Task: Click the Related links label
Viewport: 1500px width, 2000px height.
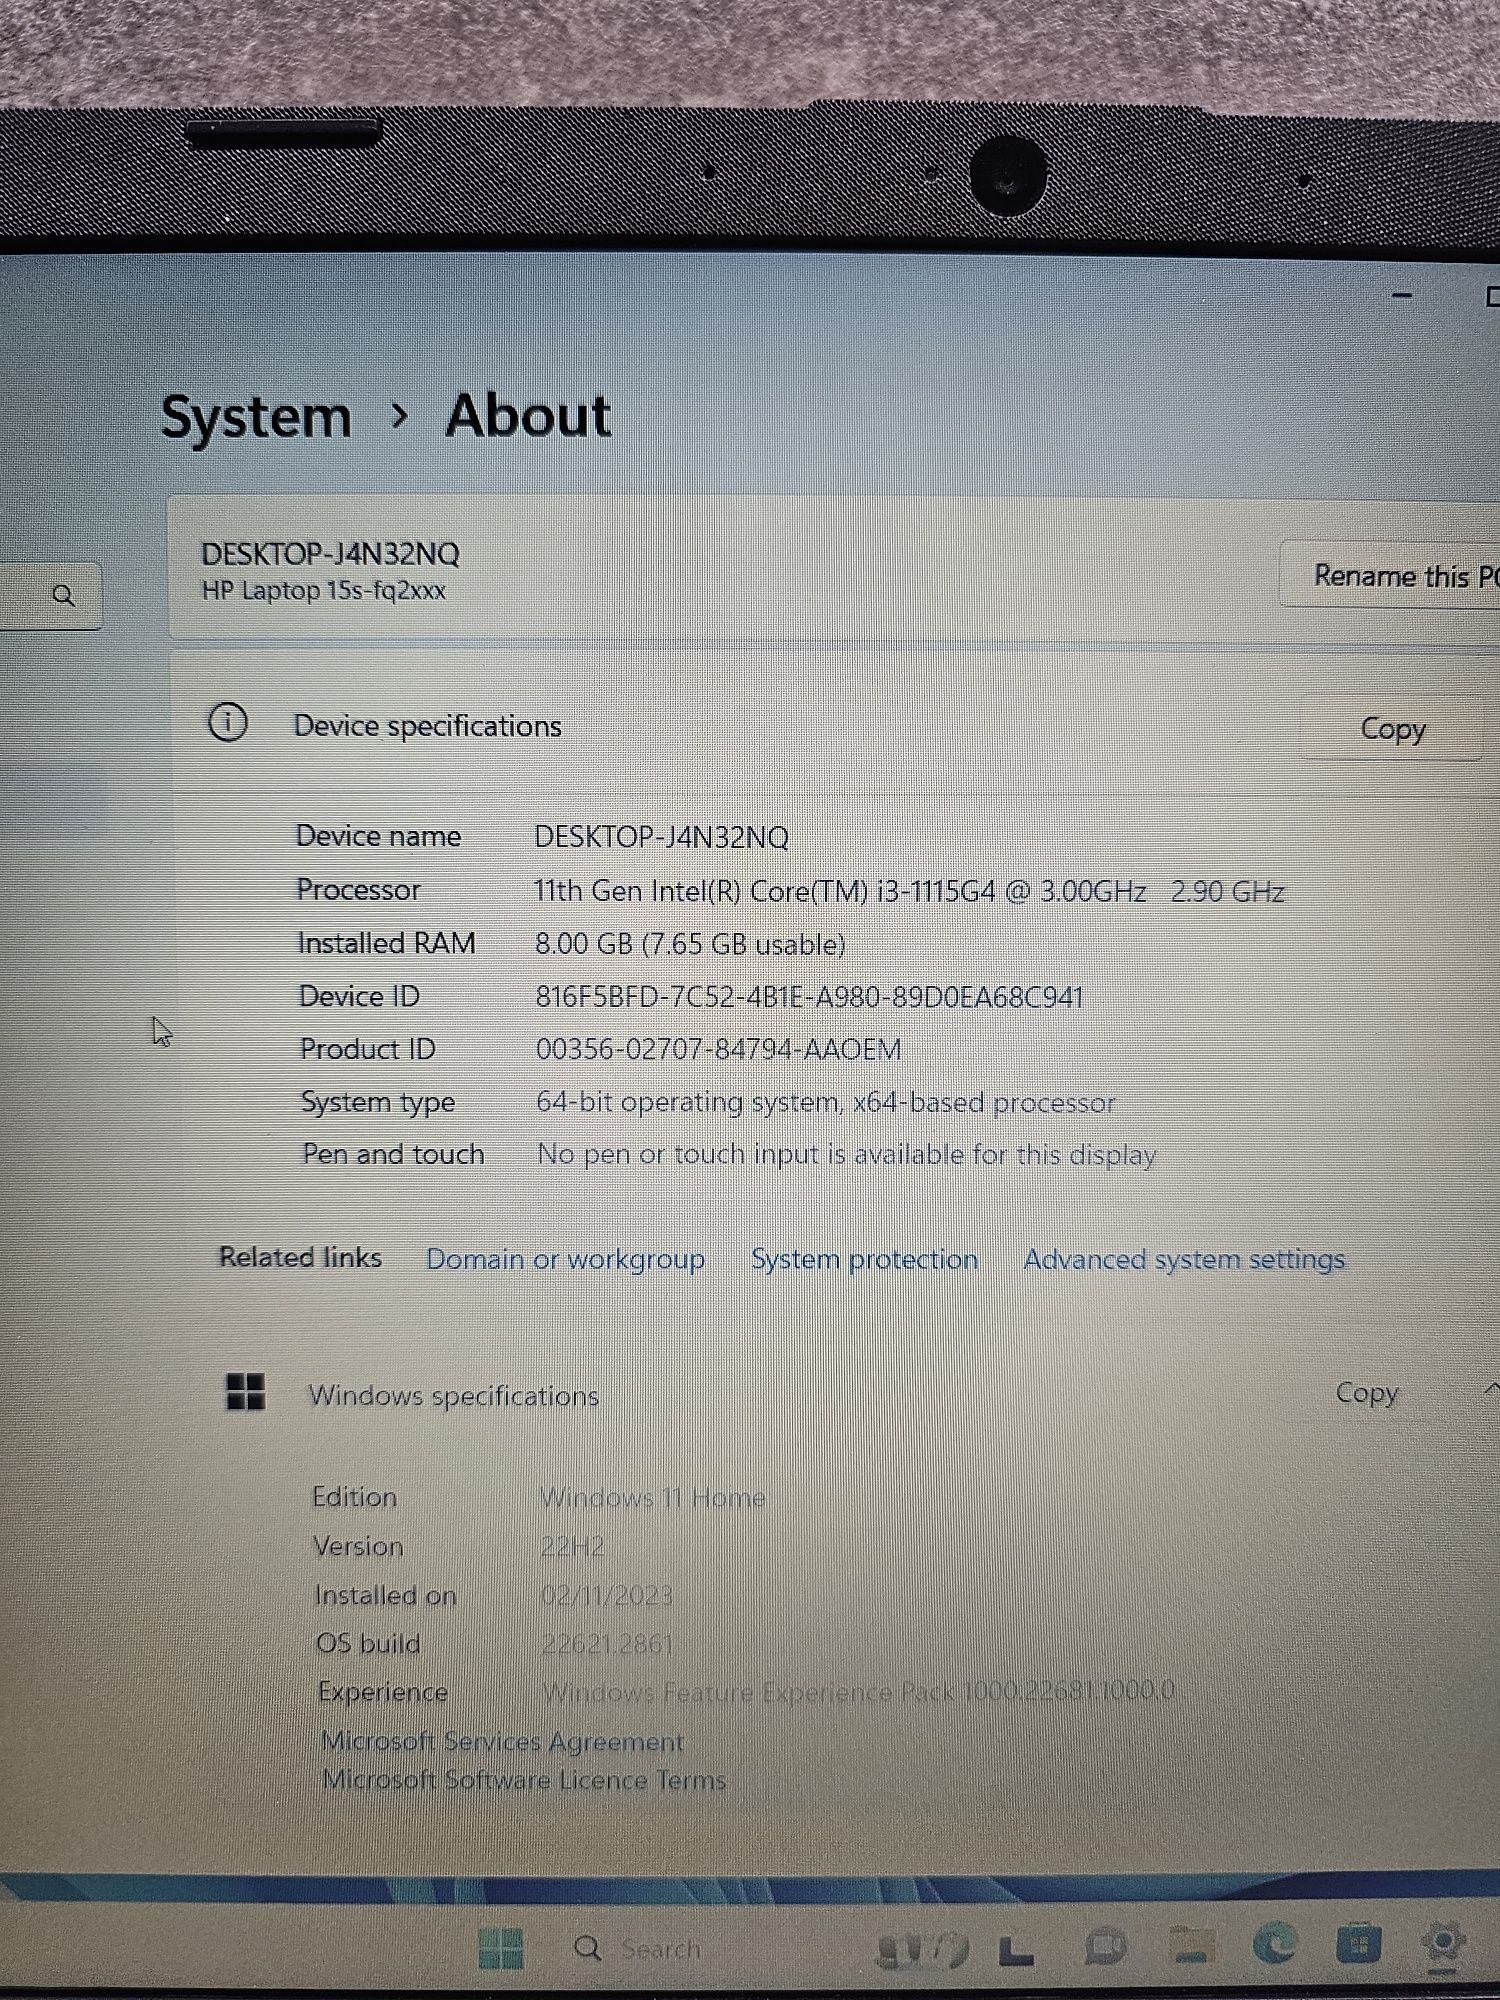Action: pyautogui.click(x=300, y=1257)
